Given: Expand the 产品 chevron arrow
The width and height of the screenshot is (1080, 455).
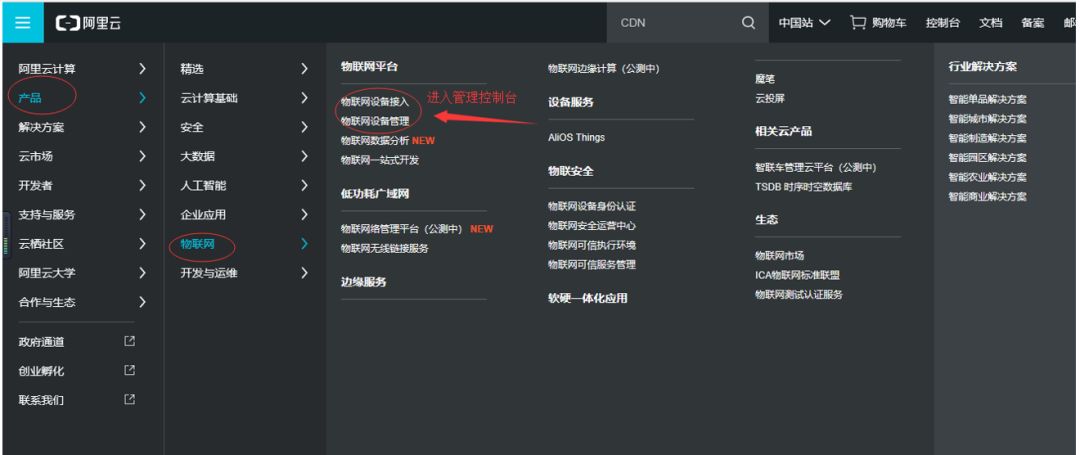Looking at the screenshot, I should coord(142,98).
